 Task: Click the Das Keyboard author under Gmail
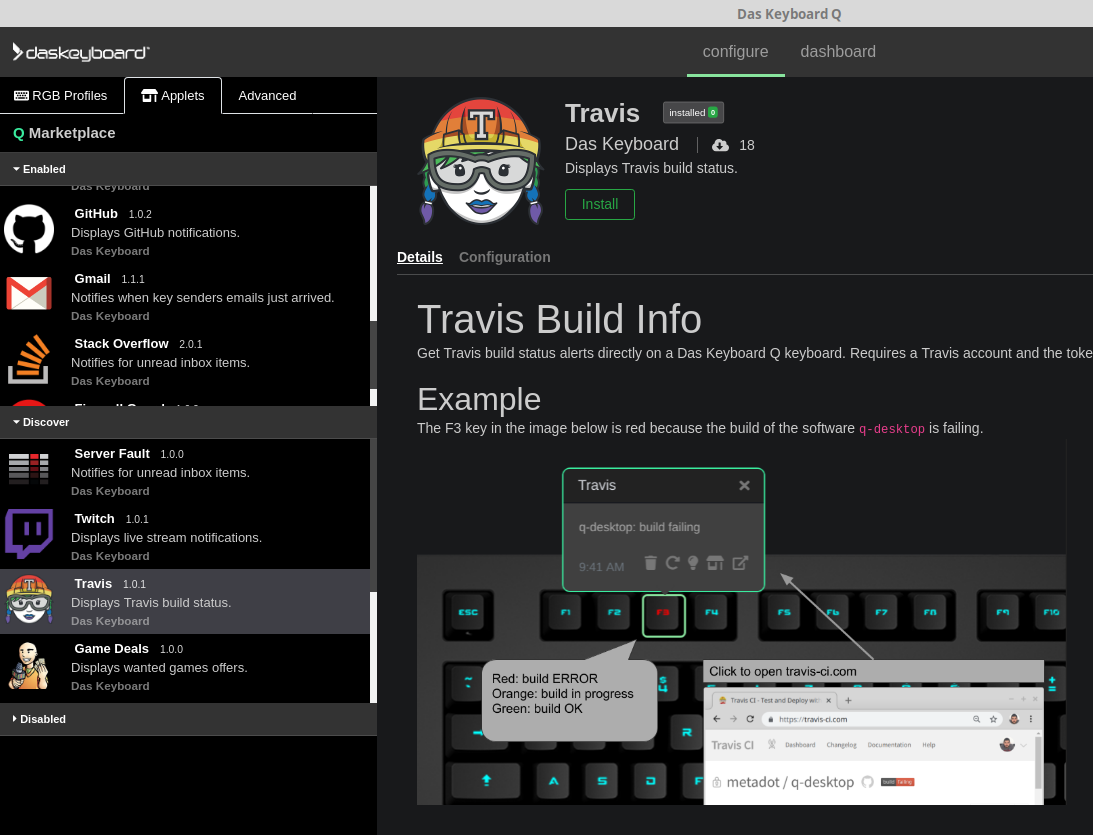110,316
